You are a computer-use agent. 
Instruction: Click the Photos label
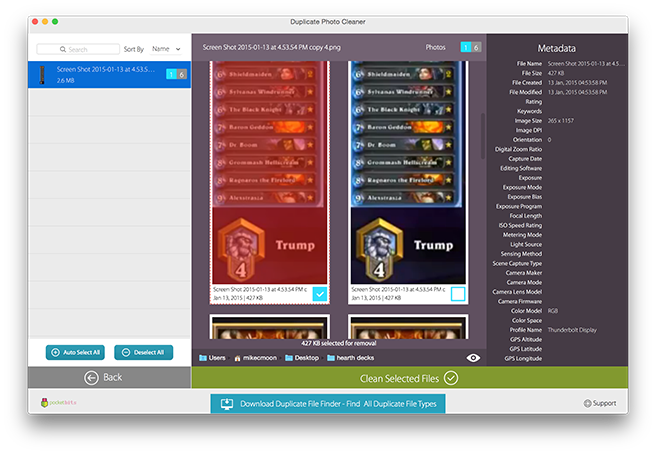436,47
